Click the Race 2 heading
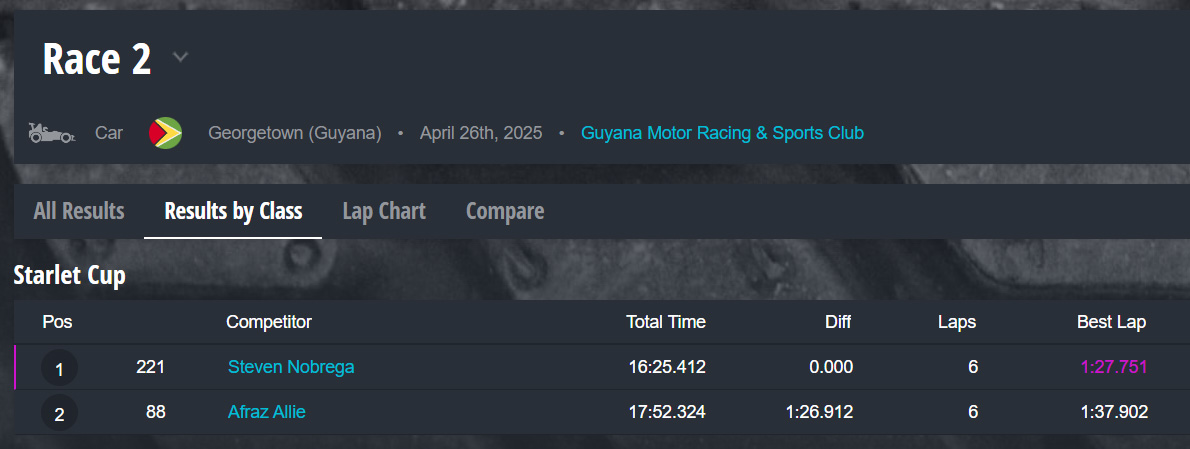Screen dimensions: 1190x449 (97, 60)
